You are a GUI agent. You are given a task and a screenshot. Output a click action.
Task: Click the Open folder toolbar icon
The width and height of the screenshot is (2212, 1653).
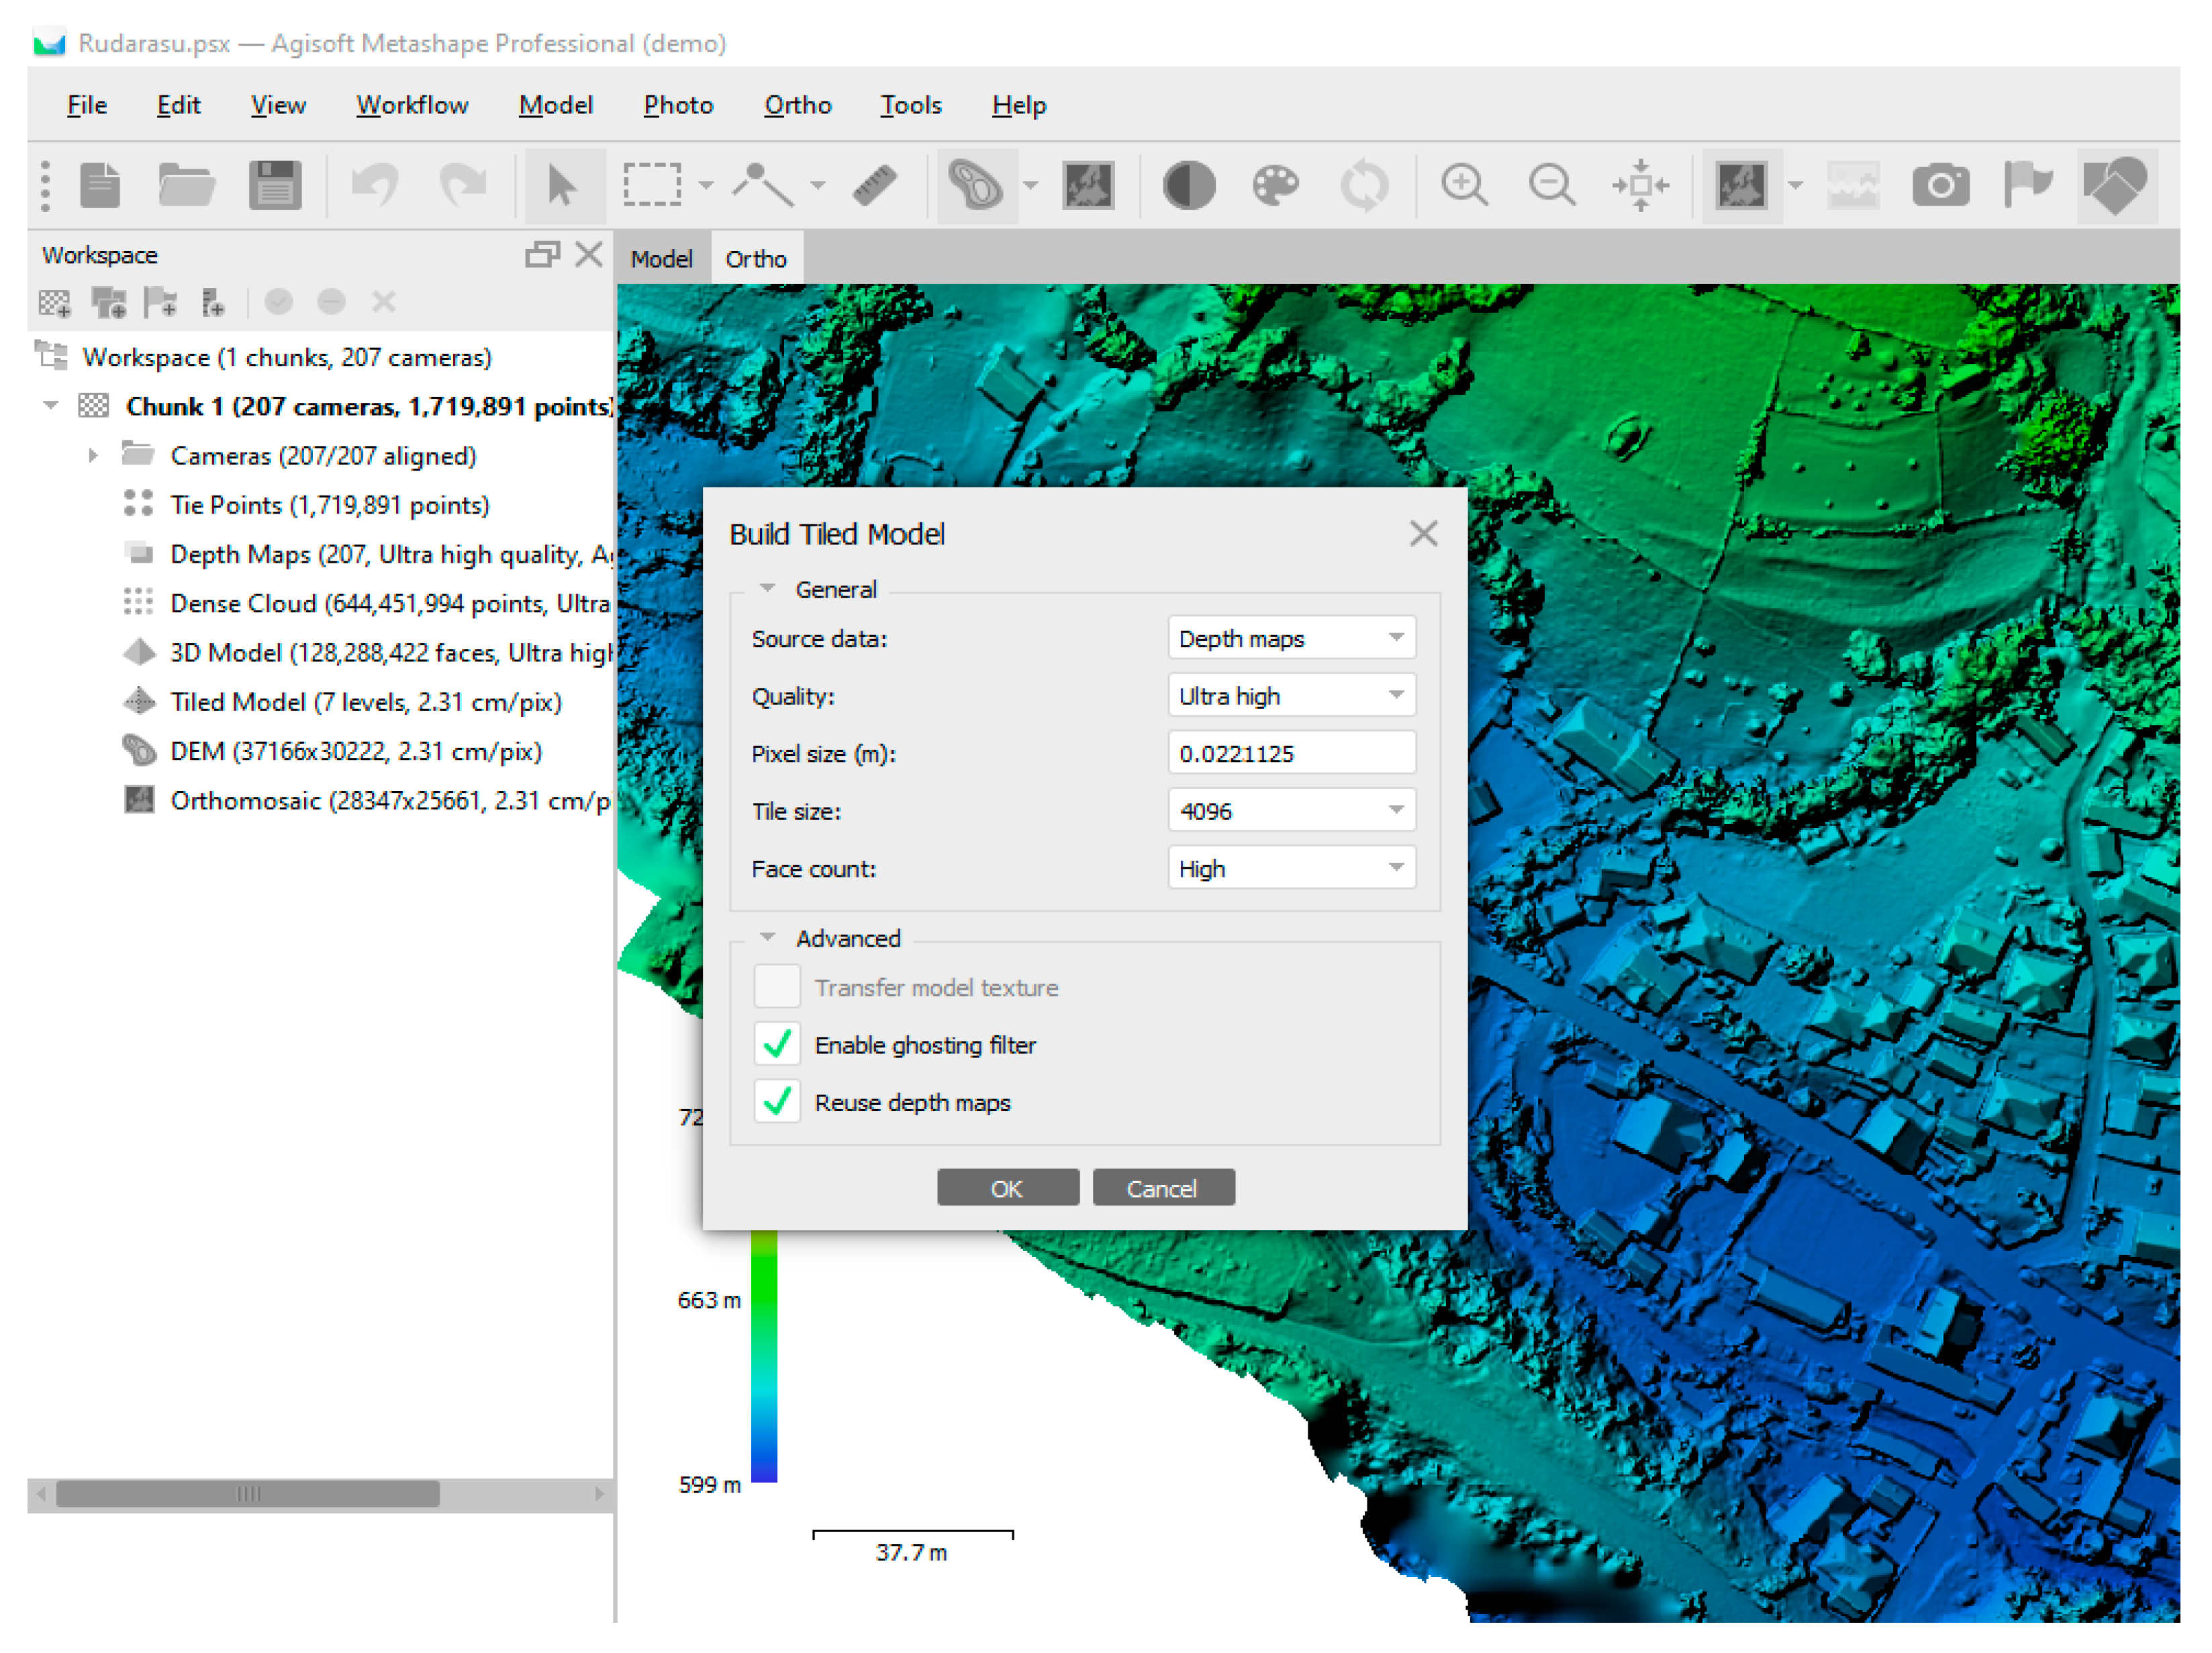[186, 185]
